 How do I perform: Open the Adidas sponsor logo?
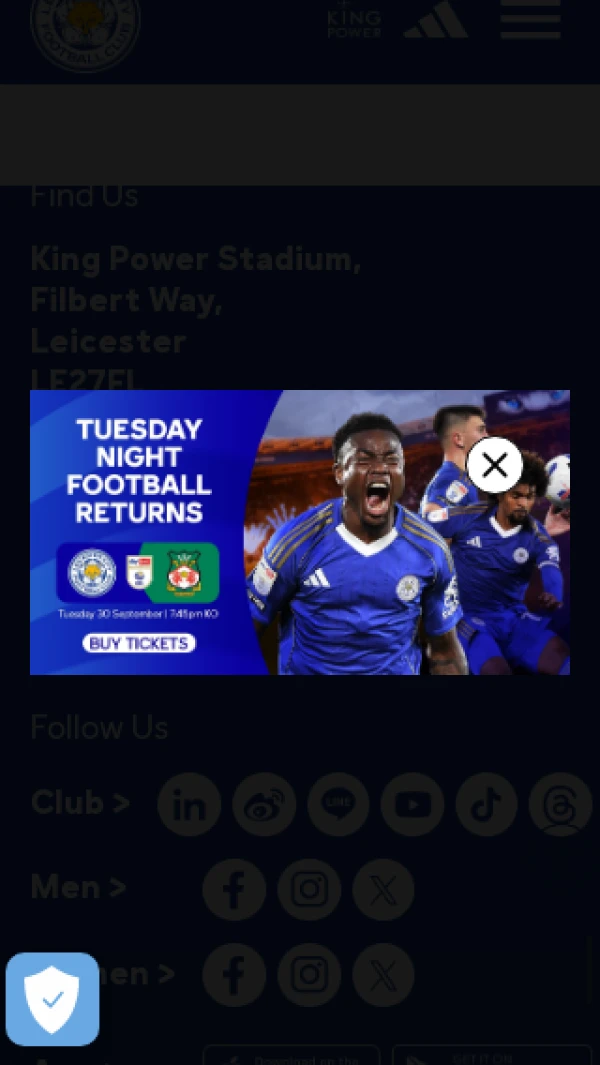click(436, 19)
